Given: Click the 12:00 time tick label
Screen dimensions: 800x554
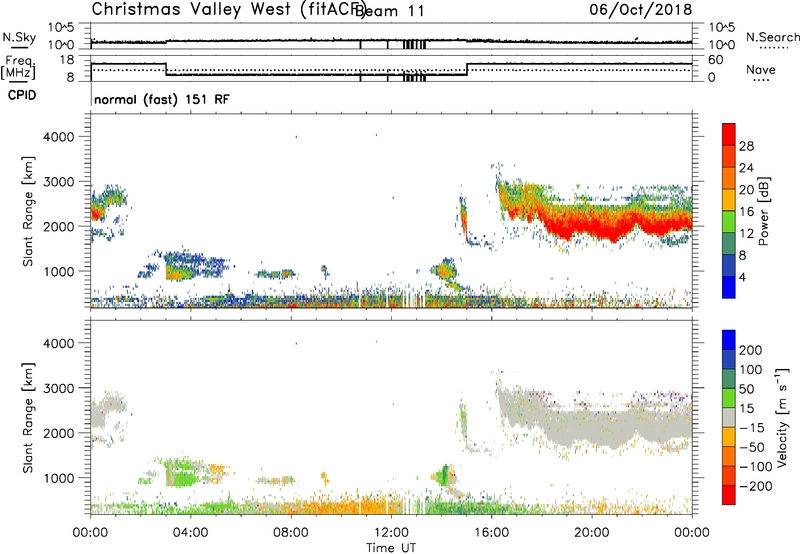Looking at the screenshot, I should 391,533.
